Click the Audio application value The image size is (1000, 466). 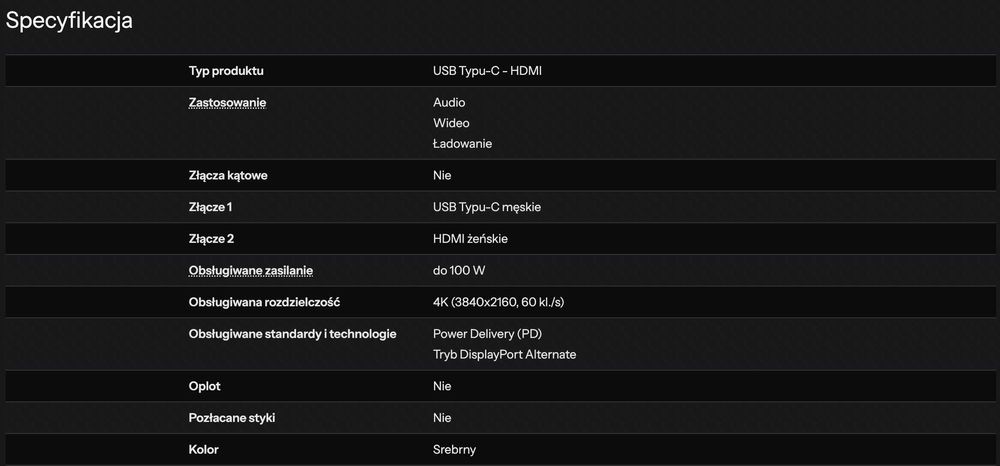pyautogui.click(x=449, y=102)
